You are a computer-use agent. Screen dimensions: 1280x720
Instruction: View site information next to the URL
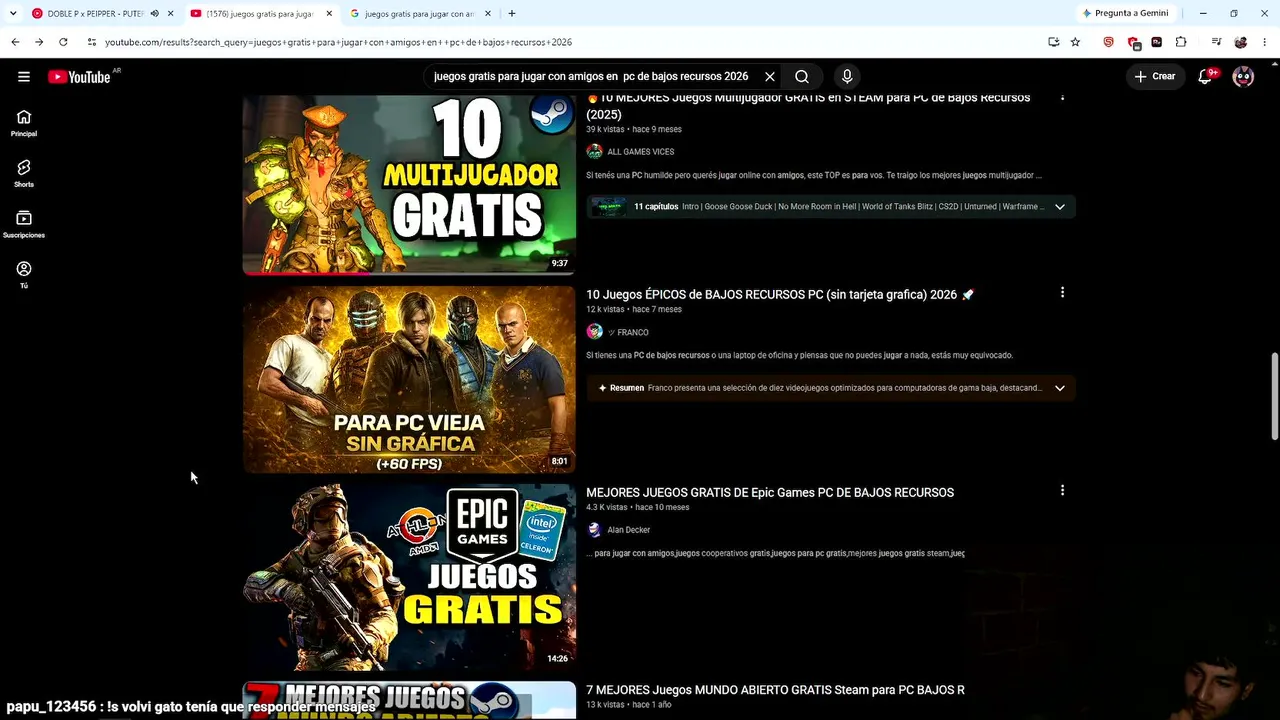92,42
